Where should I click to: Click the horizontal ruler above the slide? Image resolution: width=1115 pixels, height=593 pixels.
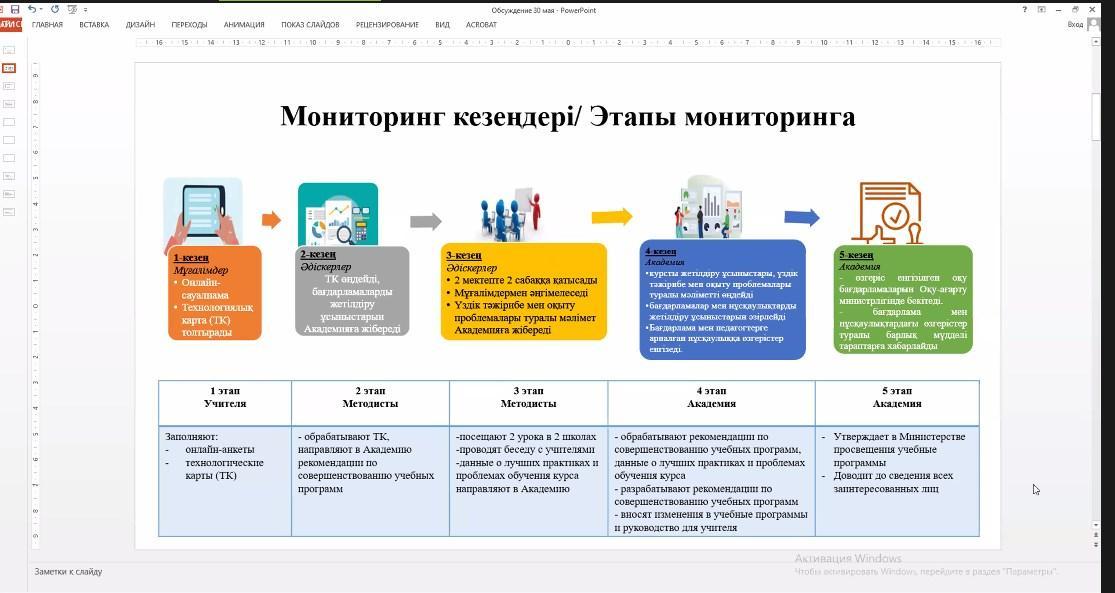567,43
